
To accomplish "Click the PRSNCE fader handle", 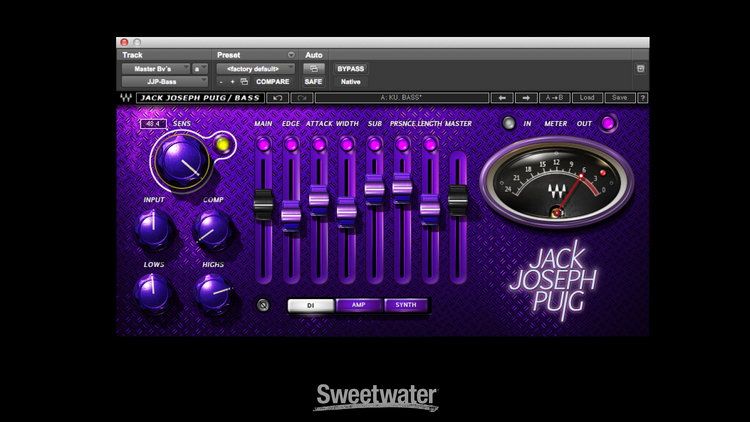I will point(402,188).
